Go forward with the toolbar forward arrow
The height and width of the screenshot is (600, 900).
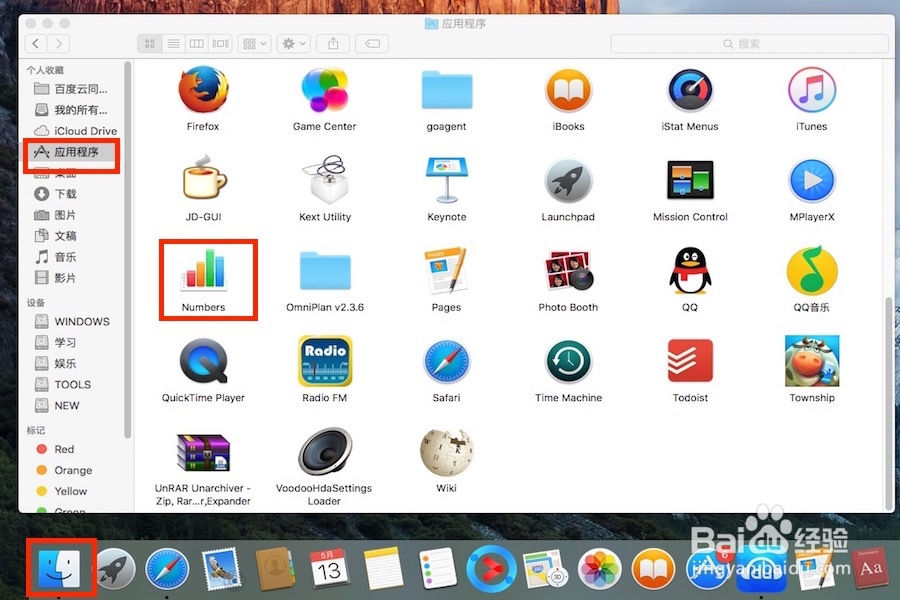tap(59, 44)
